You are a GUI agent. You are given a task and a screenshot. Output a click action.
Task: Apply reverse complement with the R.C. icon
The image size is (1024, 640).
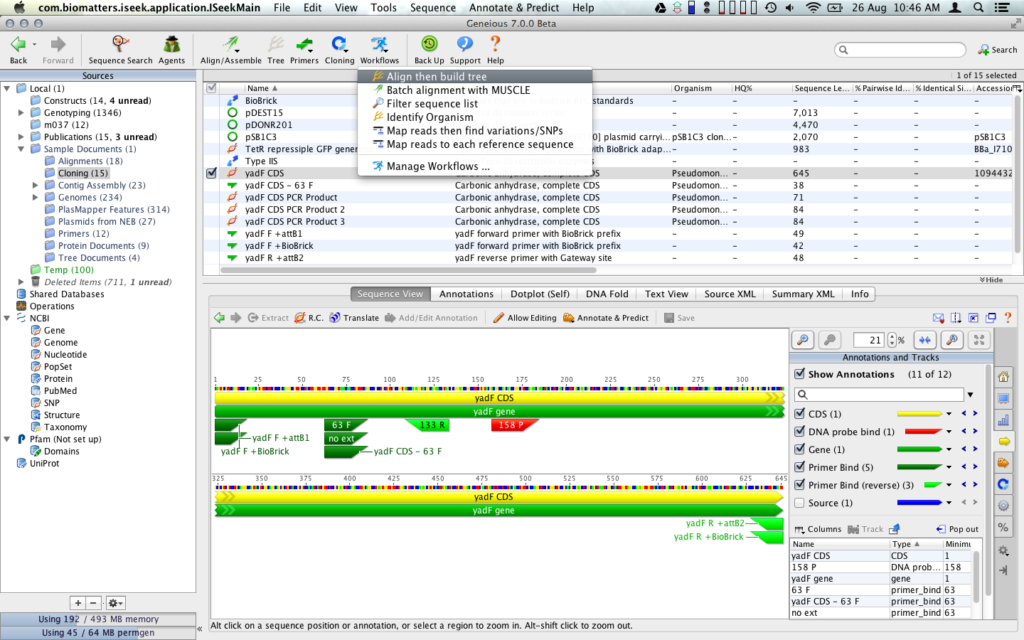pos(310,318)
